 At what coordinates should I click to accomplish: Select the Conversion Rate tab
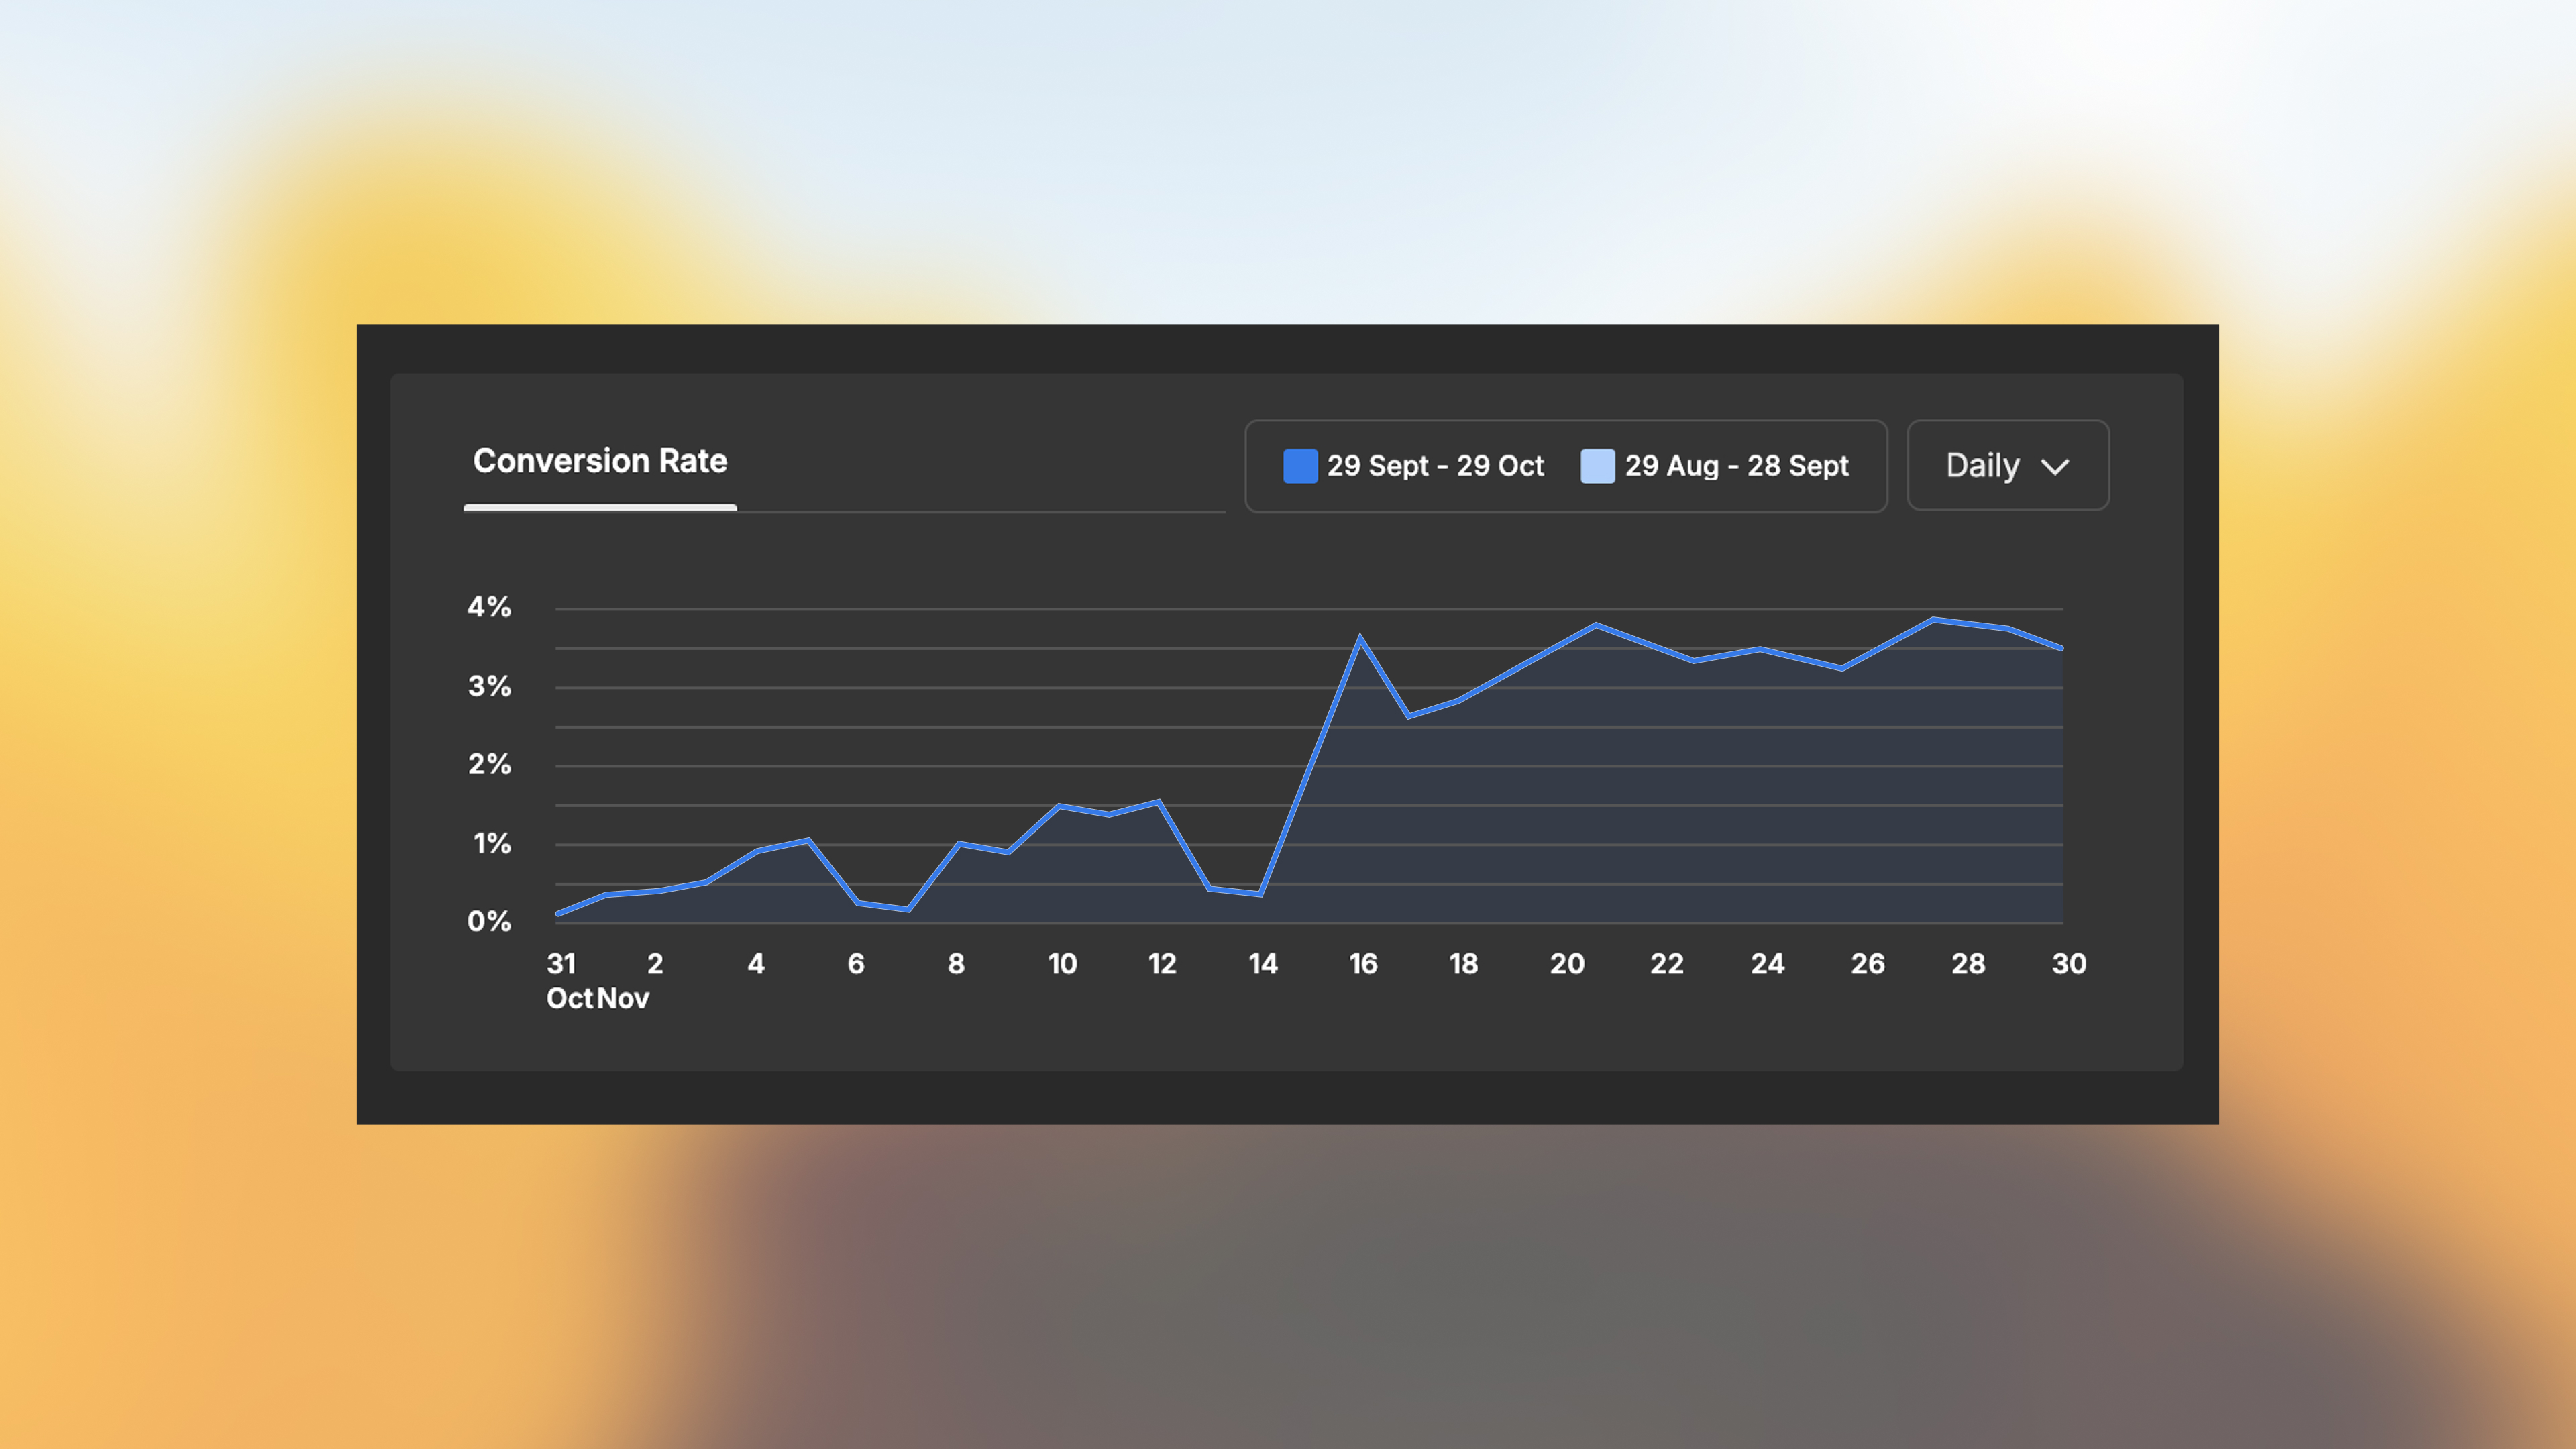(599, 461)
